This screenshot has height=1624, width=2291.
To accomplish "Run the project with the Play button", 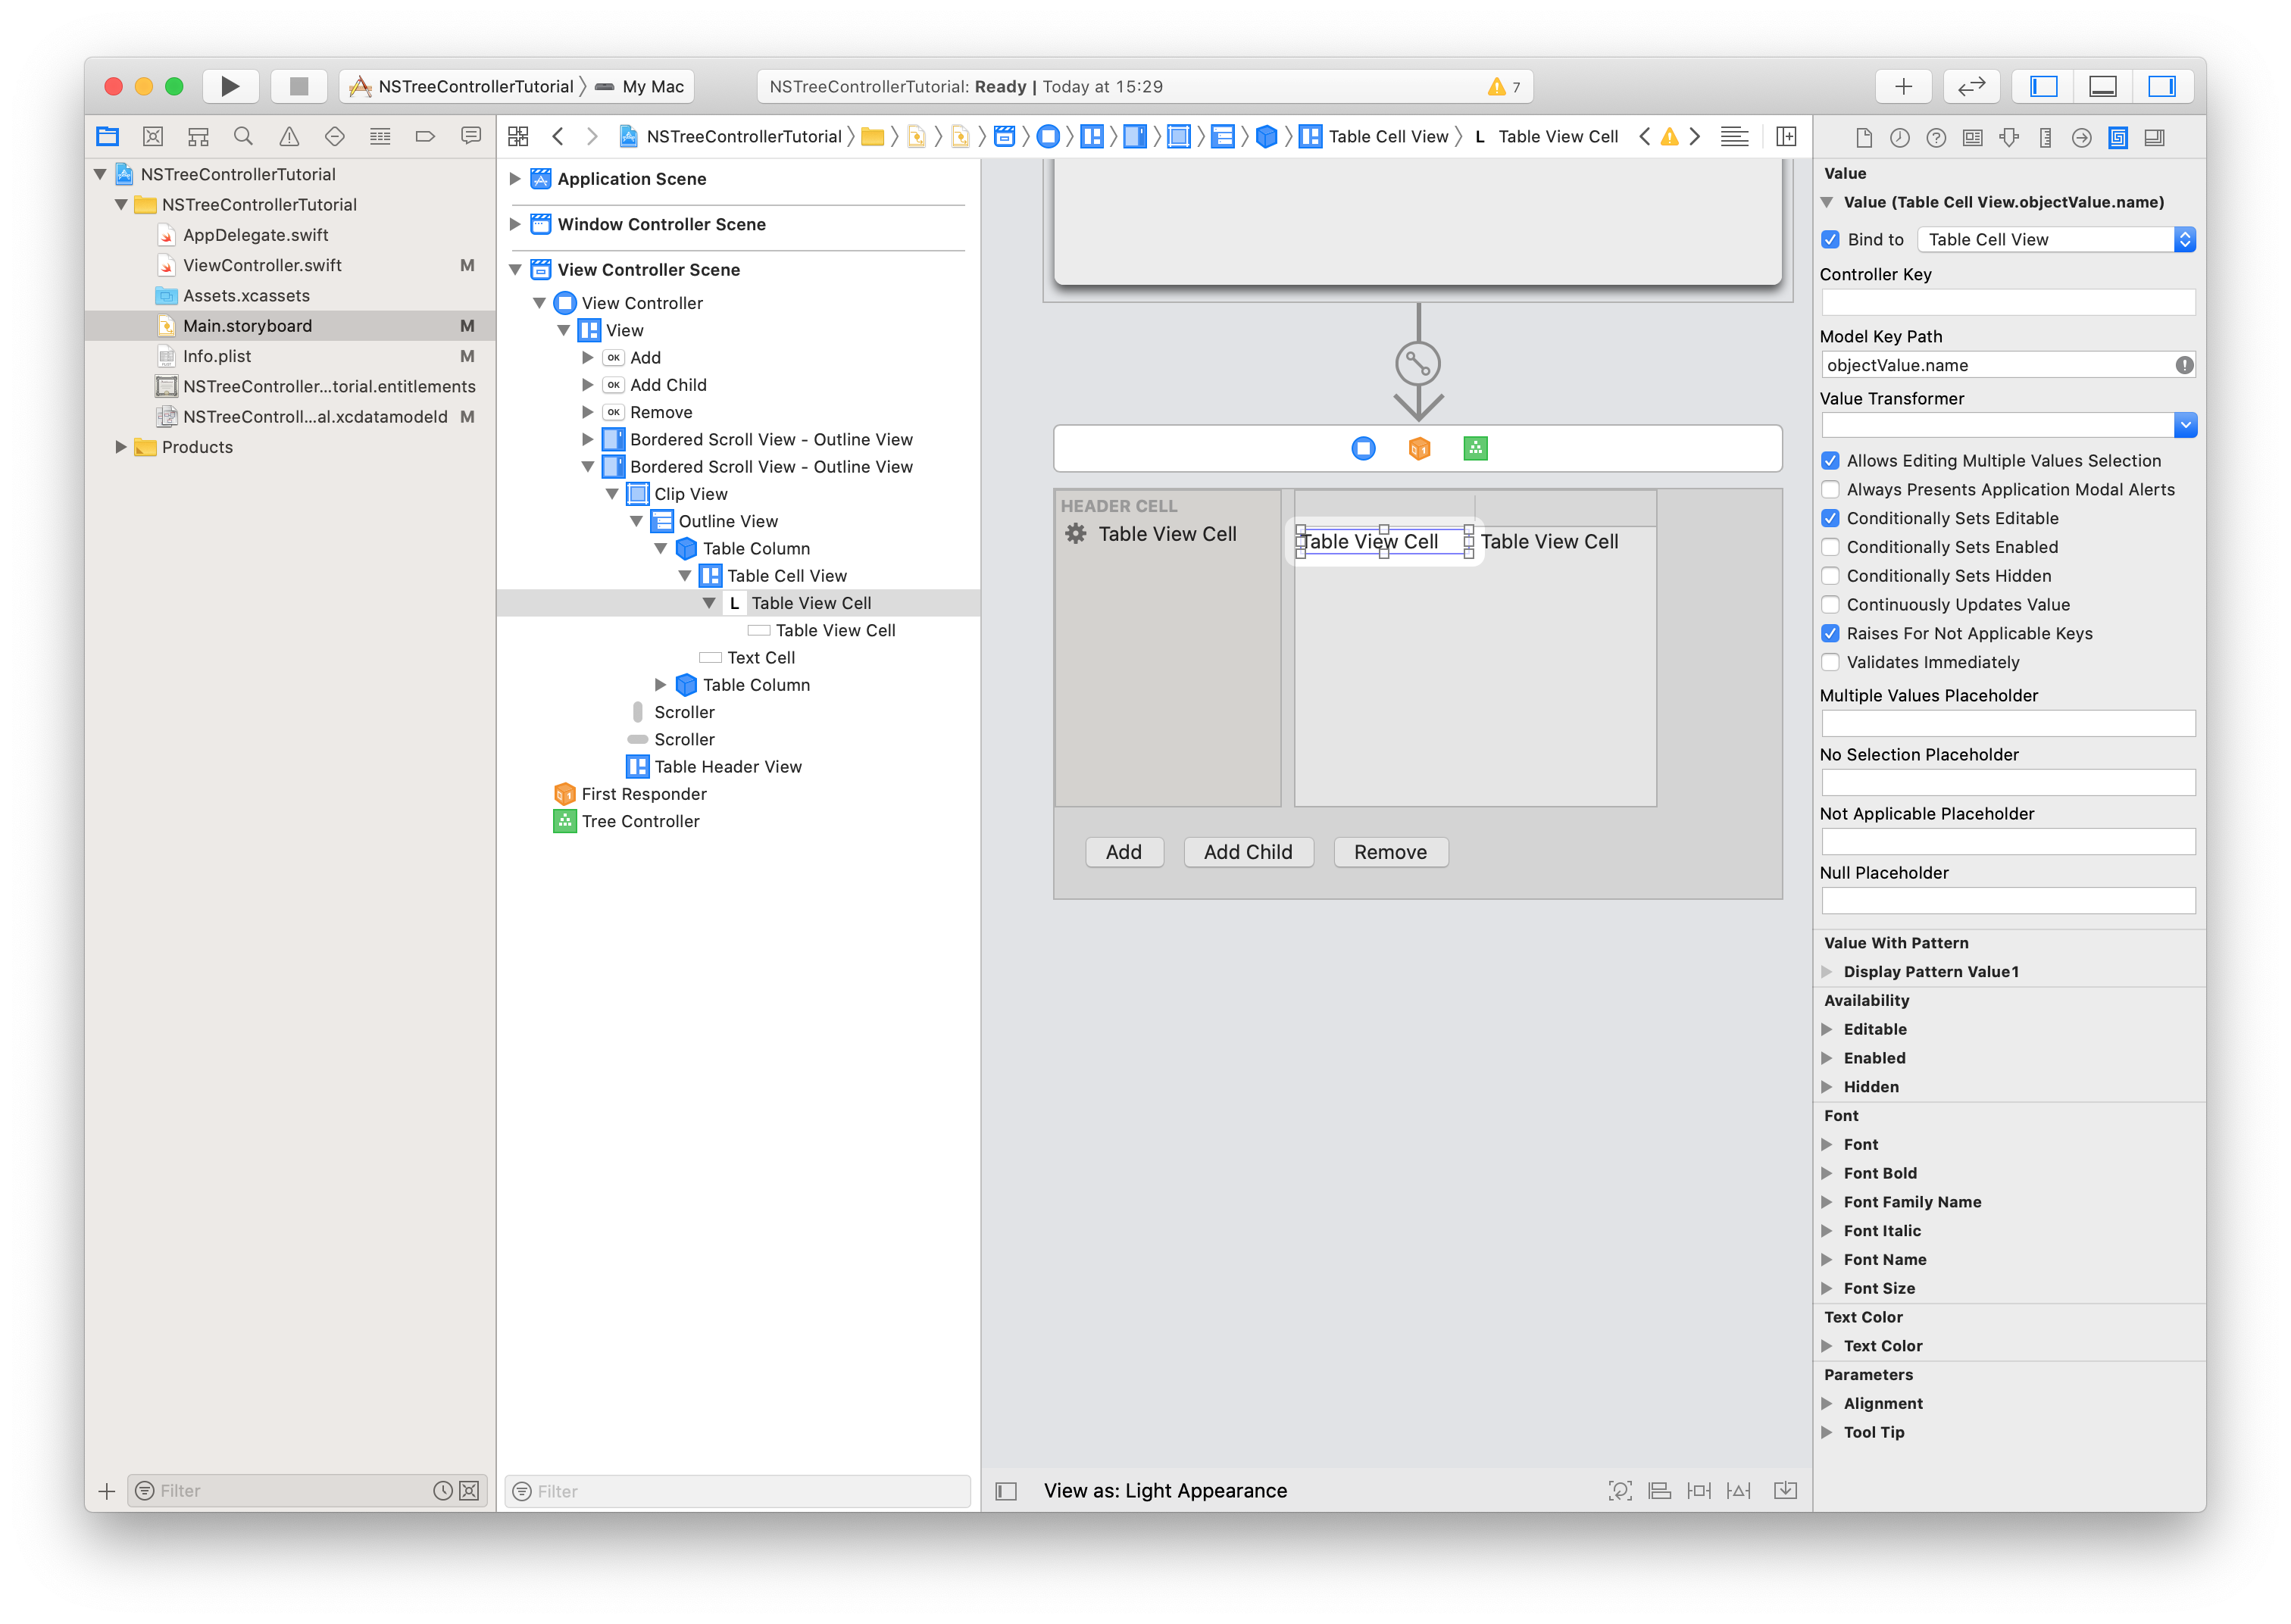I will tap(230, 86).
